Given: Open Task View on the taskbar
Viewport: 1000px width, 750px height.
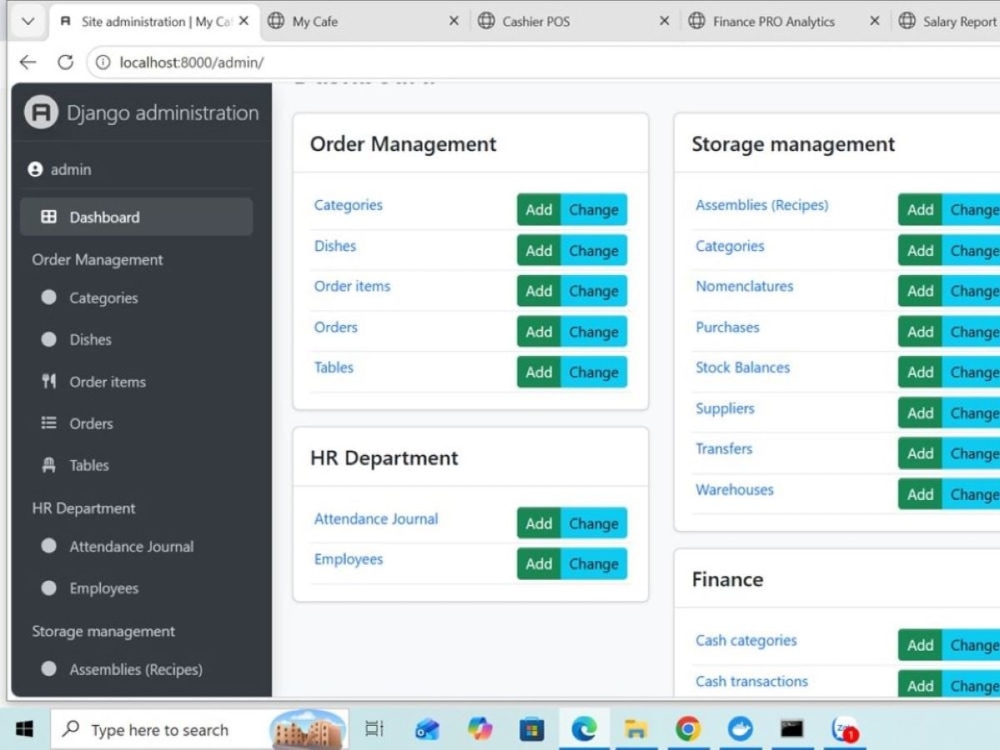Looking at the screenshot, I should (374, 729).
